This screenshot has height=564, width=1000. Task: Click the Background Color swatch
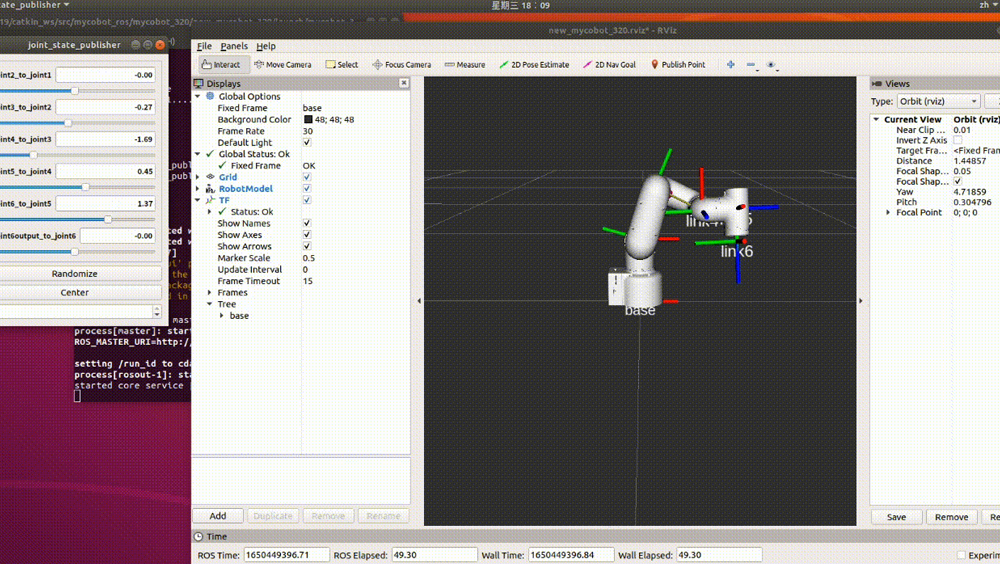click(x=308, y=119)
